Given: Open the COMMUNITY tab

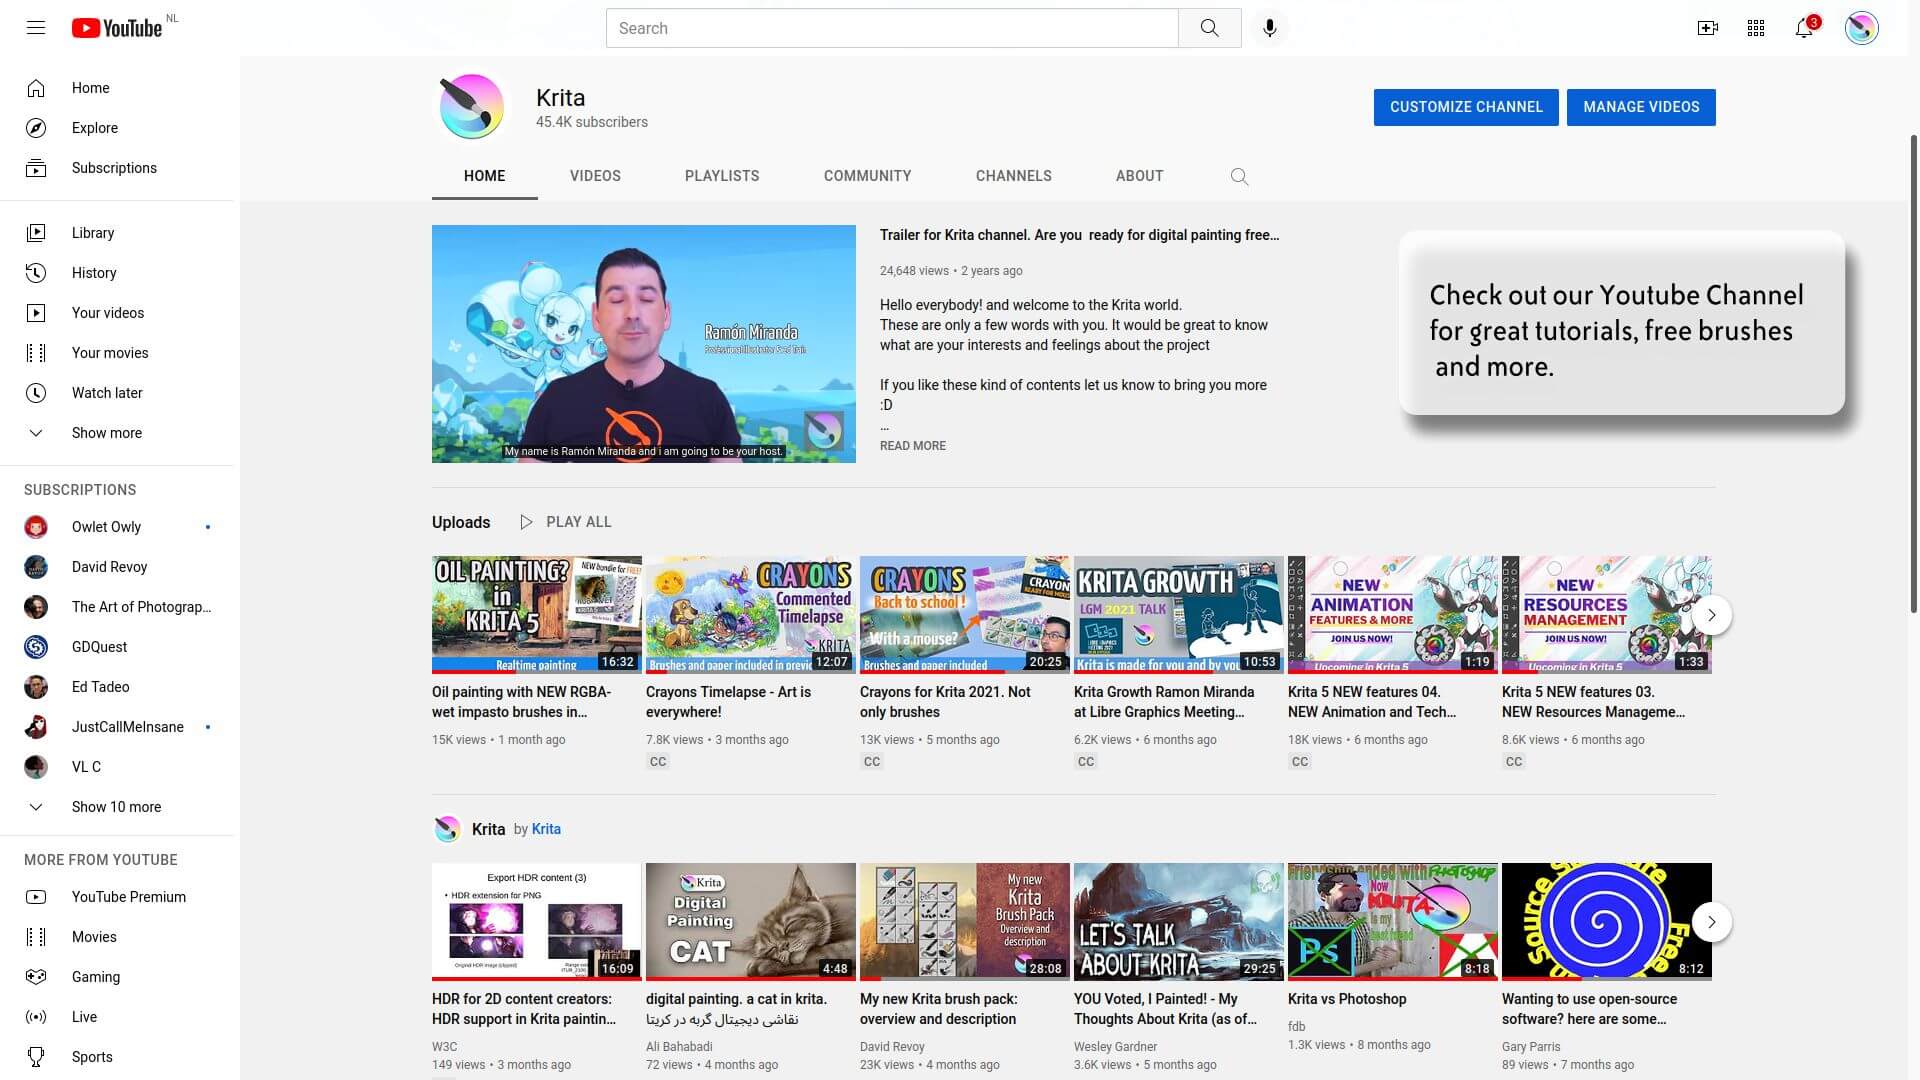Looking at the screenshot, I should point(867,176).
